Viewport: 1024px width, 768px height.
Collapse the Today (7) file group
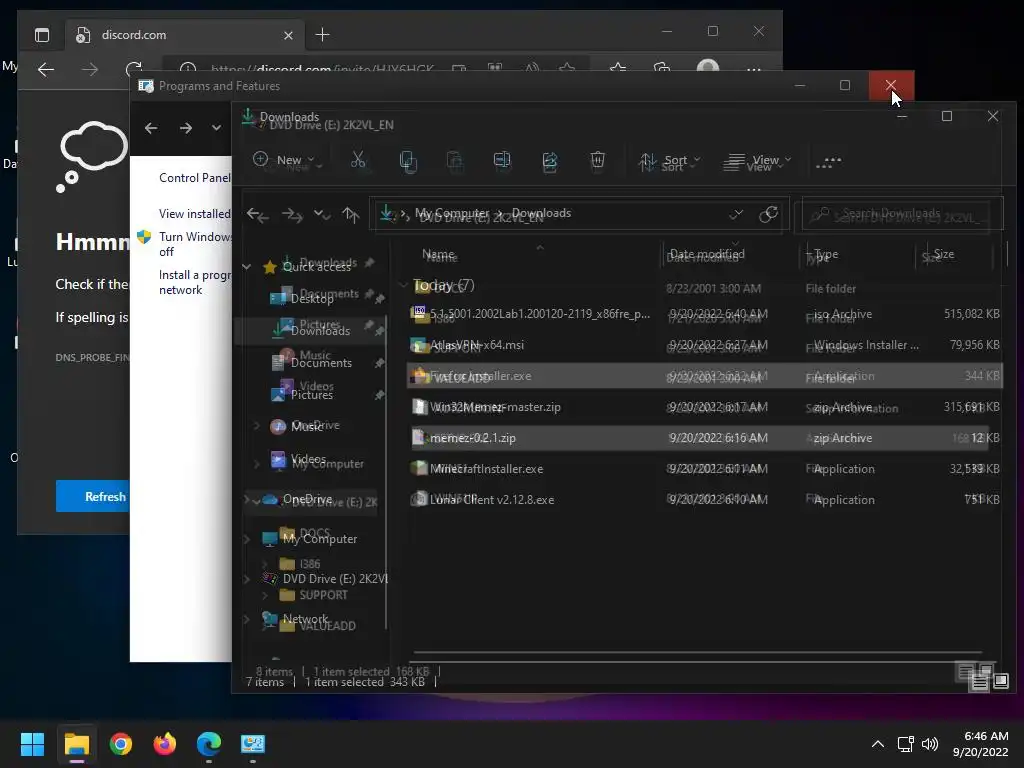pyautogui.click(x=404, y=285)
